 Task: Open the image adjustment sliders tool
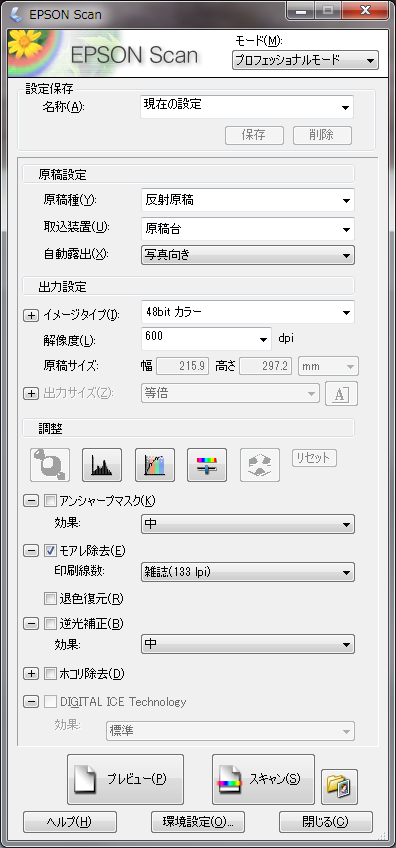click(207, 465)
